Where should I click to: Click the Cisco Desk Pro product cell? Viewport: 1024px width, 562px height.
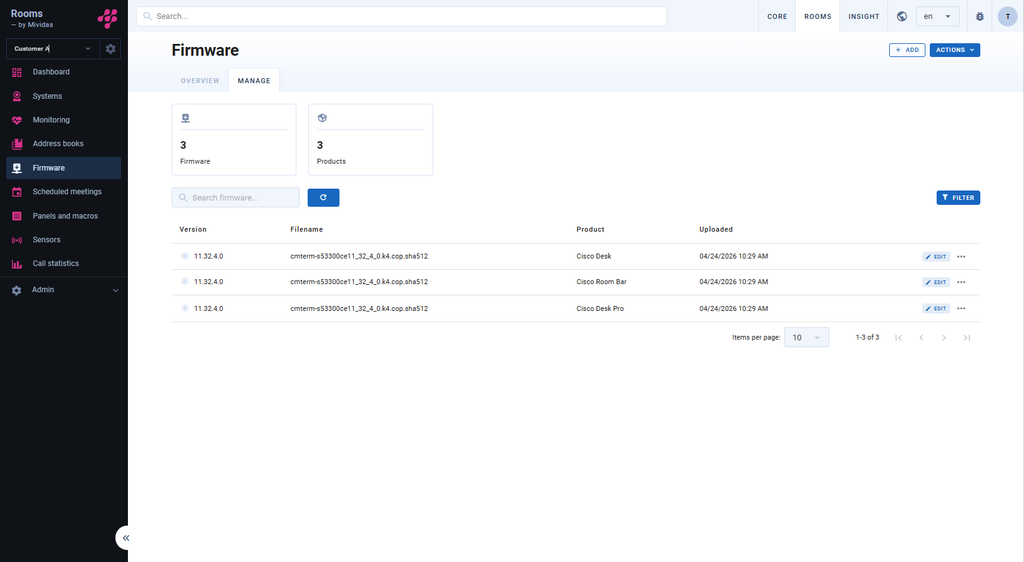click(x=600, y=309)
